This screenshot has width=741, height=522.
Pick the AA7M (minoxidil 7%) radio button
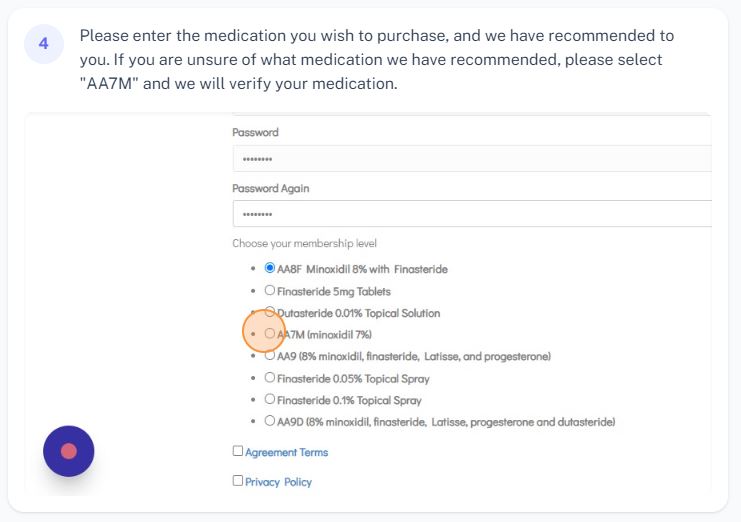(x=270, y=334)
